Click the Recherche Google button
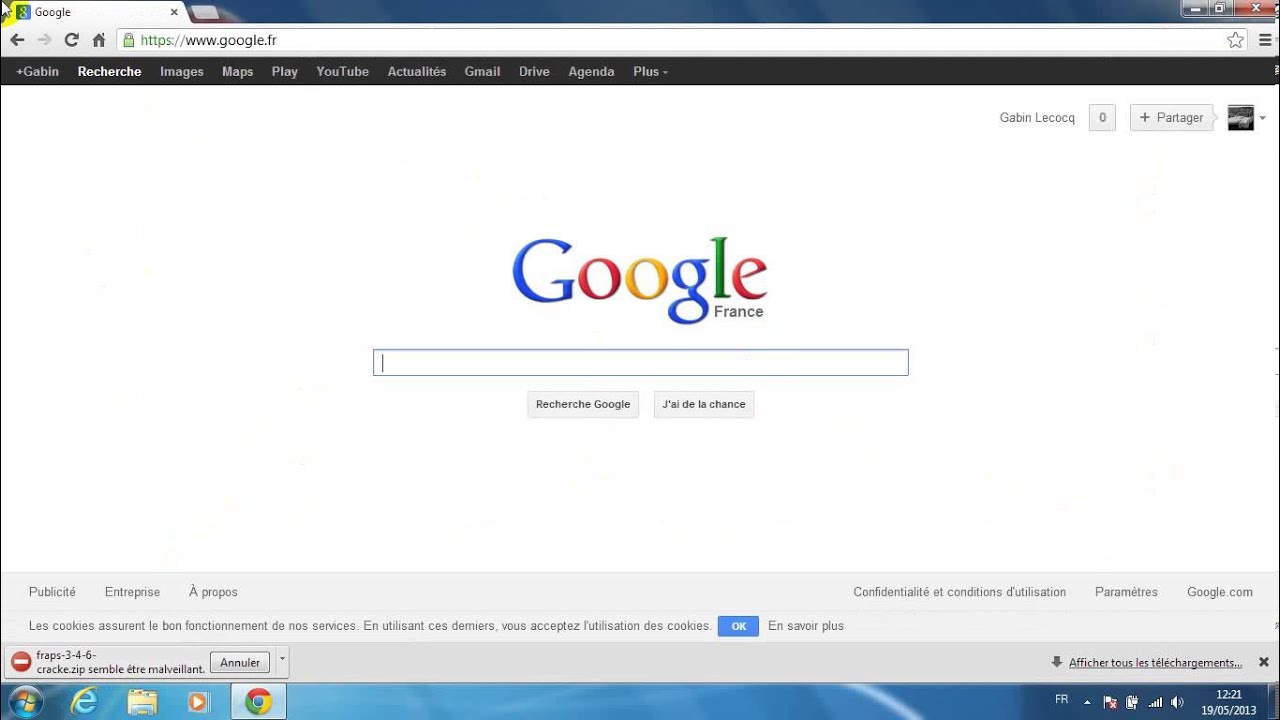 tap(583, 404)
